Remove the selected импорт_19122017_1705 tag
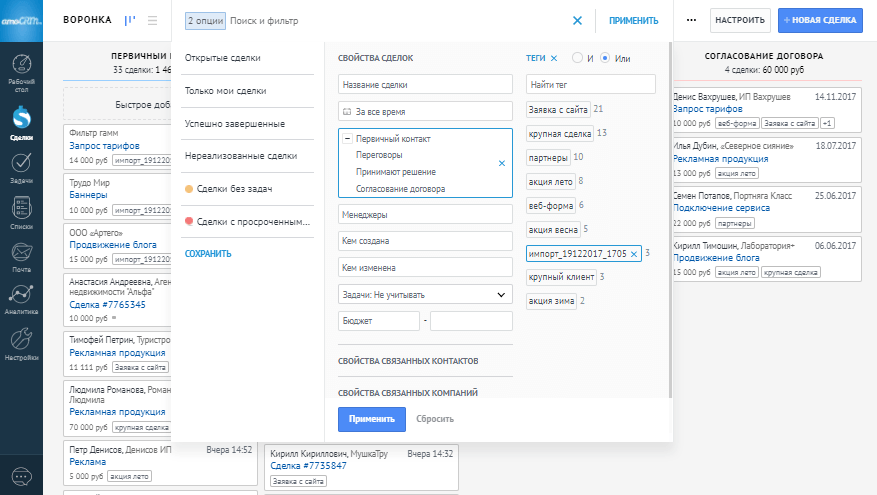 coord(633,254)
